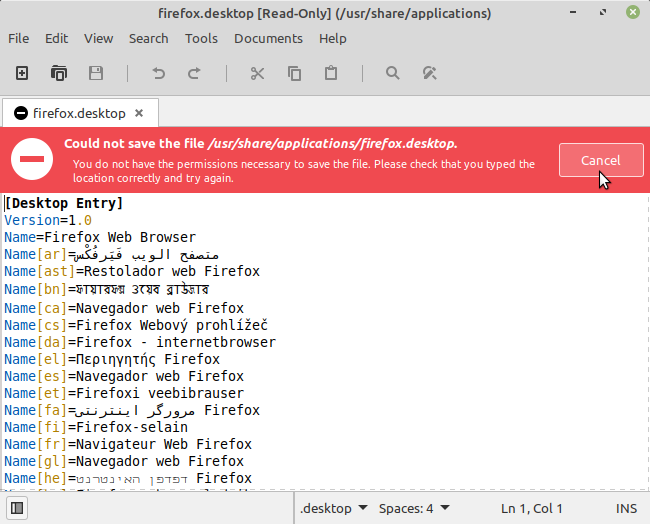Click the Name[da] internetbrowser line
Image resolution: width=650 pixels, height=524 pixels.
140,342
